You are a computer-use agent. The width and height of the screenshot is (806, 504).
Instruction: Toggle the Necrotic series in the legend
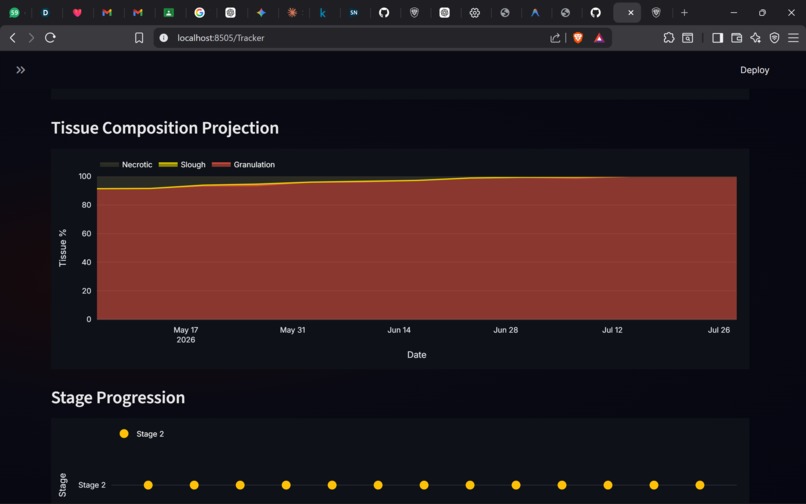point(126,165)
